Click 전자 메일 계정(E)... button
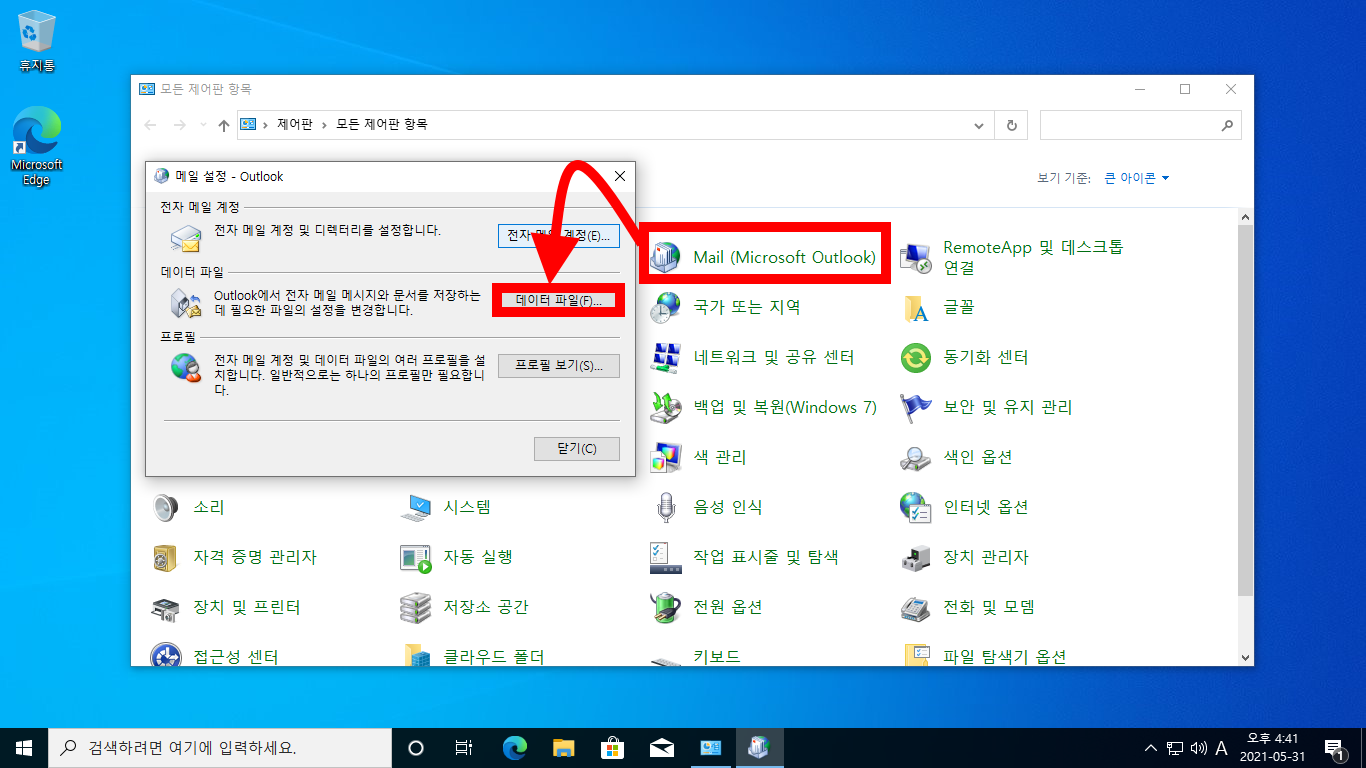This screenshot has width=1366, height=768. pyautogui.click(x=559, y=236)
